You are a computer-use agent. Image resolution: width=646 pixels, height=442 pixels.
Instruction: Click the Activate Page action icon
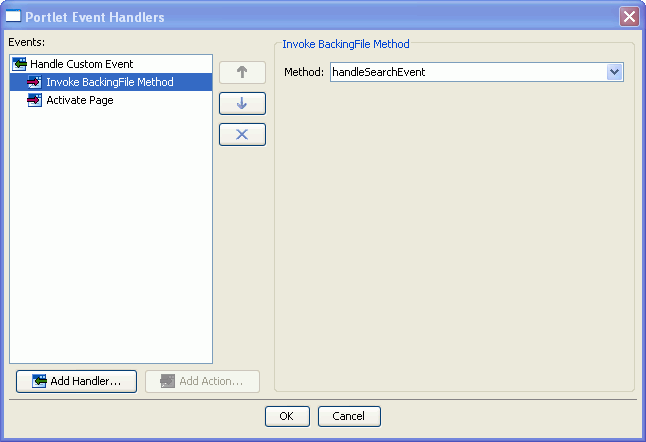click(x=34, y=100)
